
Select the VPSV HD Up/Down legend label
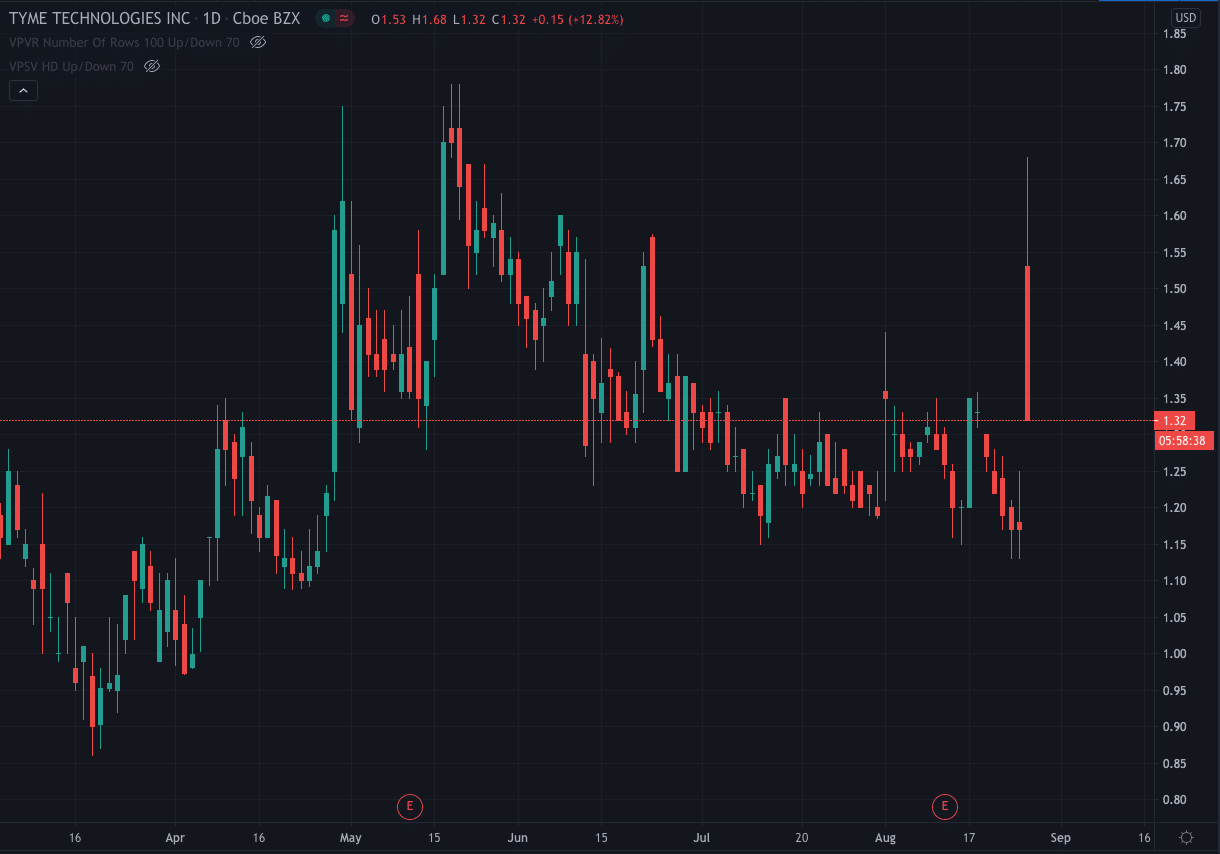click(71, 66)
